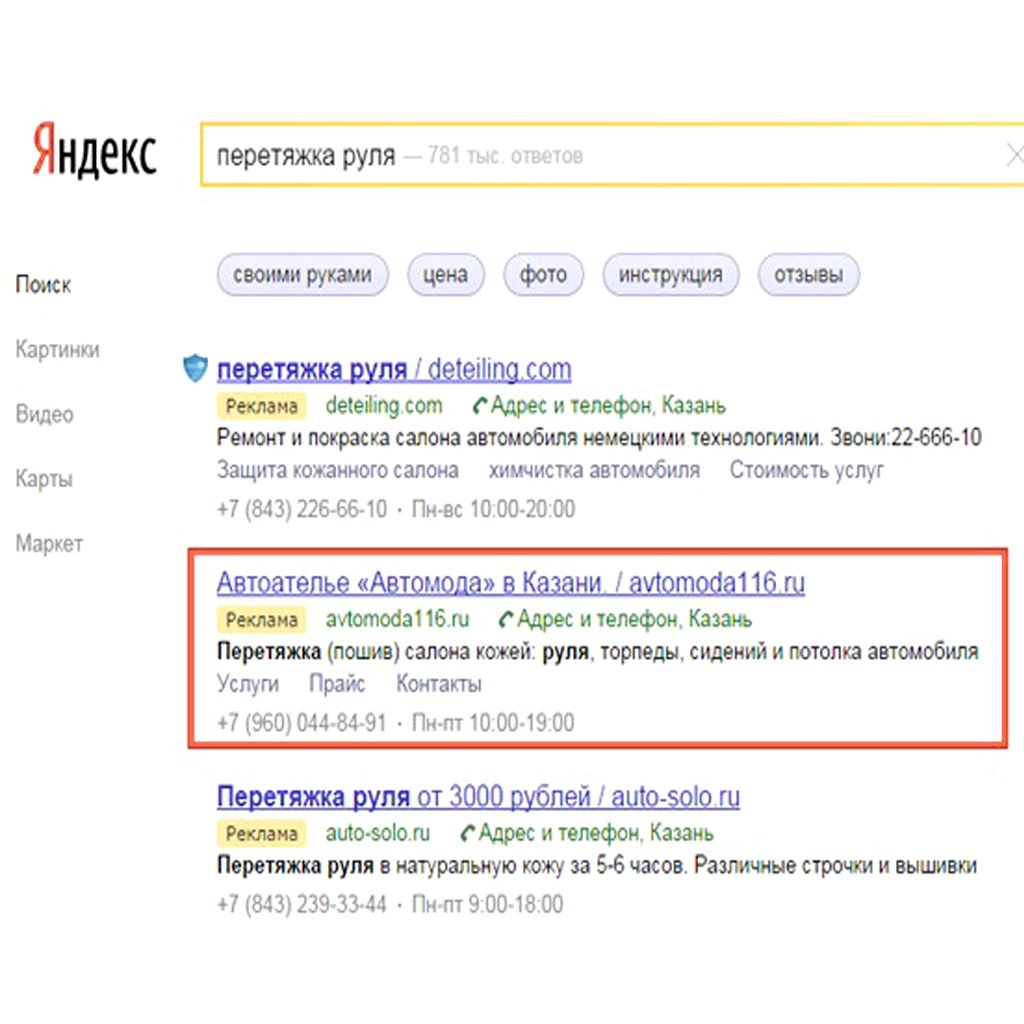1024x1024 pixels.
Task: Select the 'своими руками' suggestion chip
Action: pos(302,275)
